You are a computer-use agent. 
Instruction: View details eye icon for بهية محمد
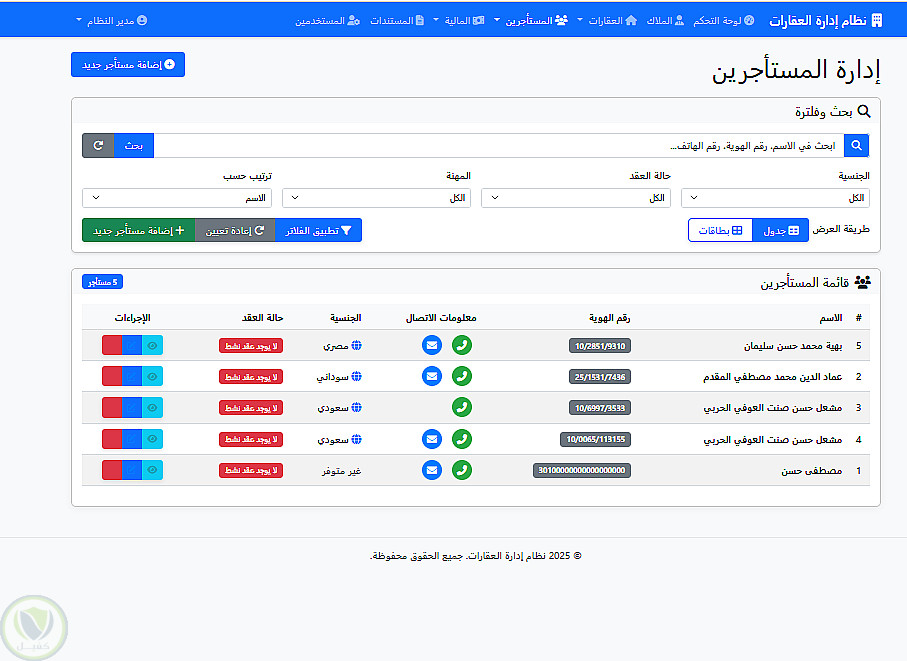tap(153, 345)
